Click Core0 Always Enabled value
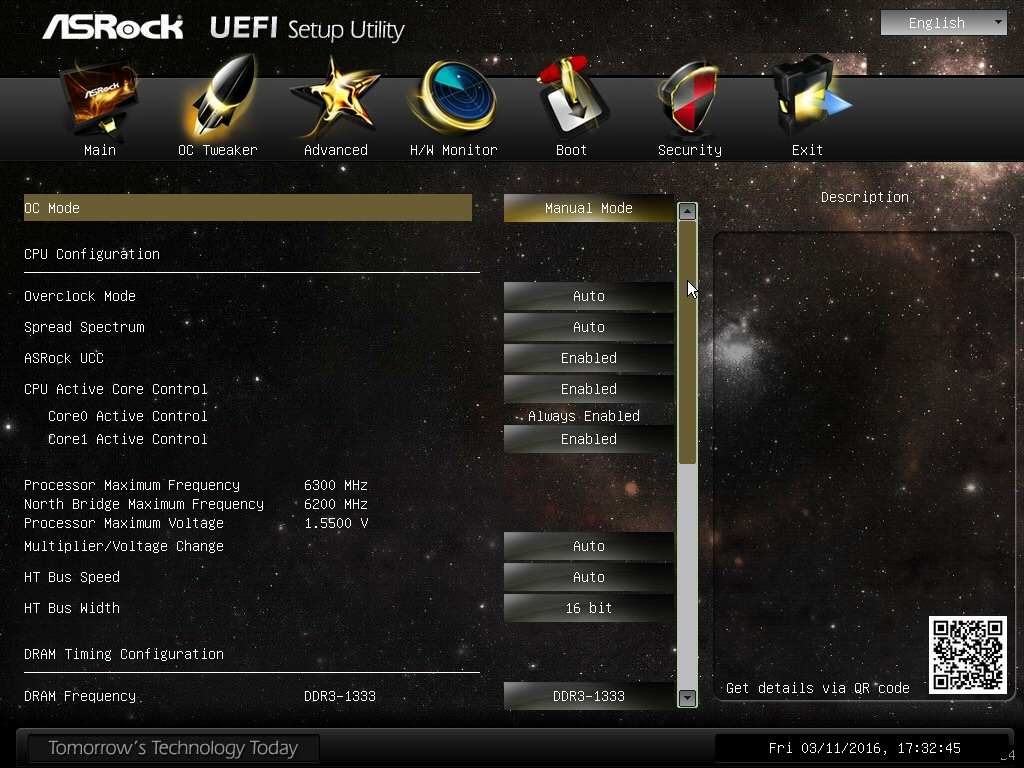 pyautogui.click(x=583, y=416)
